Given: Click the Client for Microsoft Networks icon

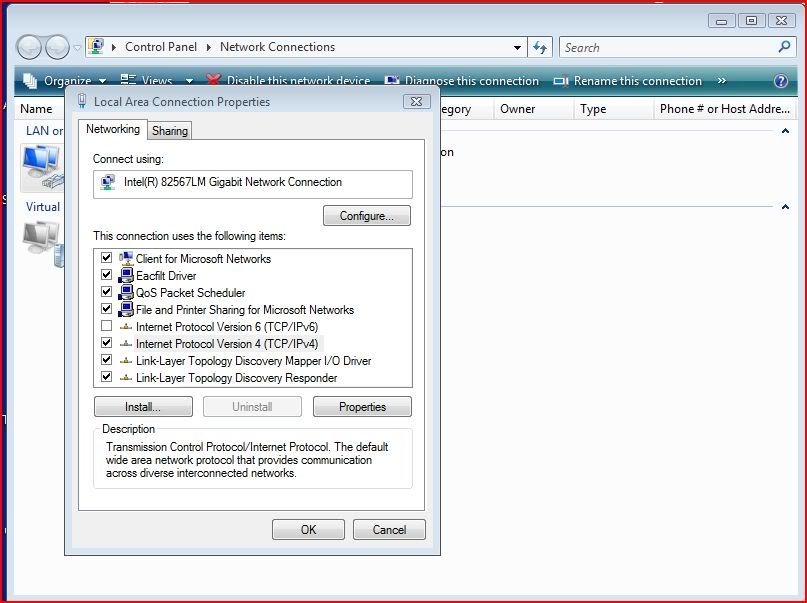Looking at the screenshot, I should 126,258.
